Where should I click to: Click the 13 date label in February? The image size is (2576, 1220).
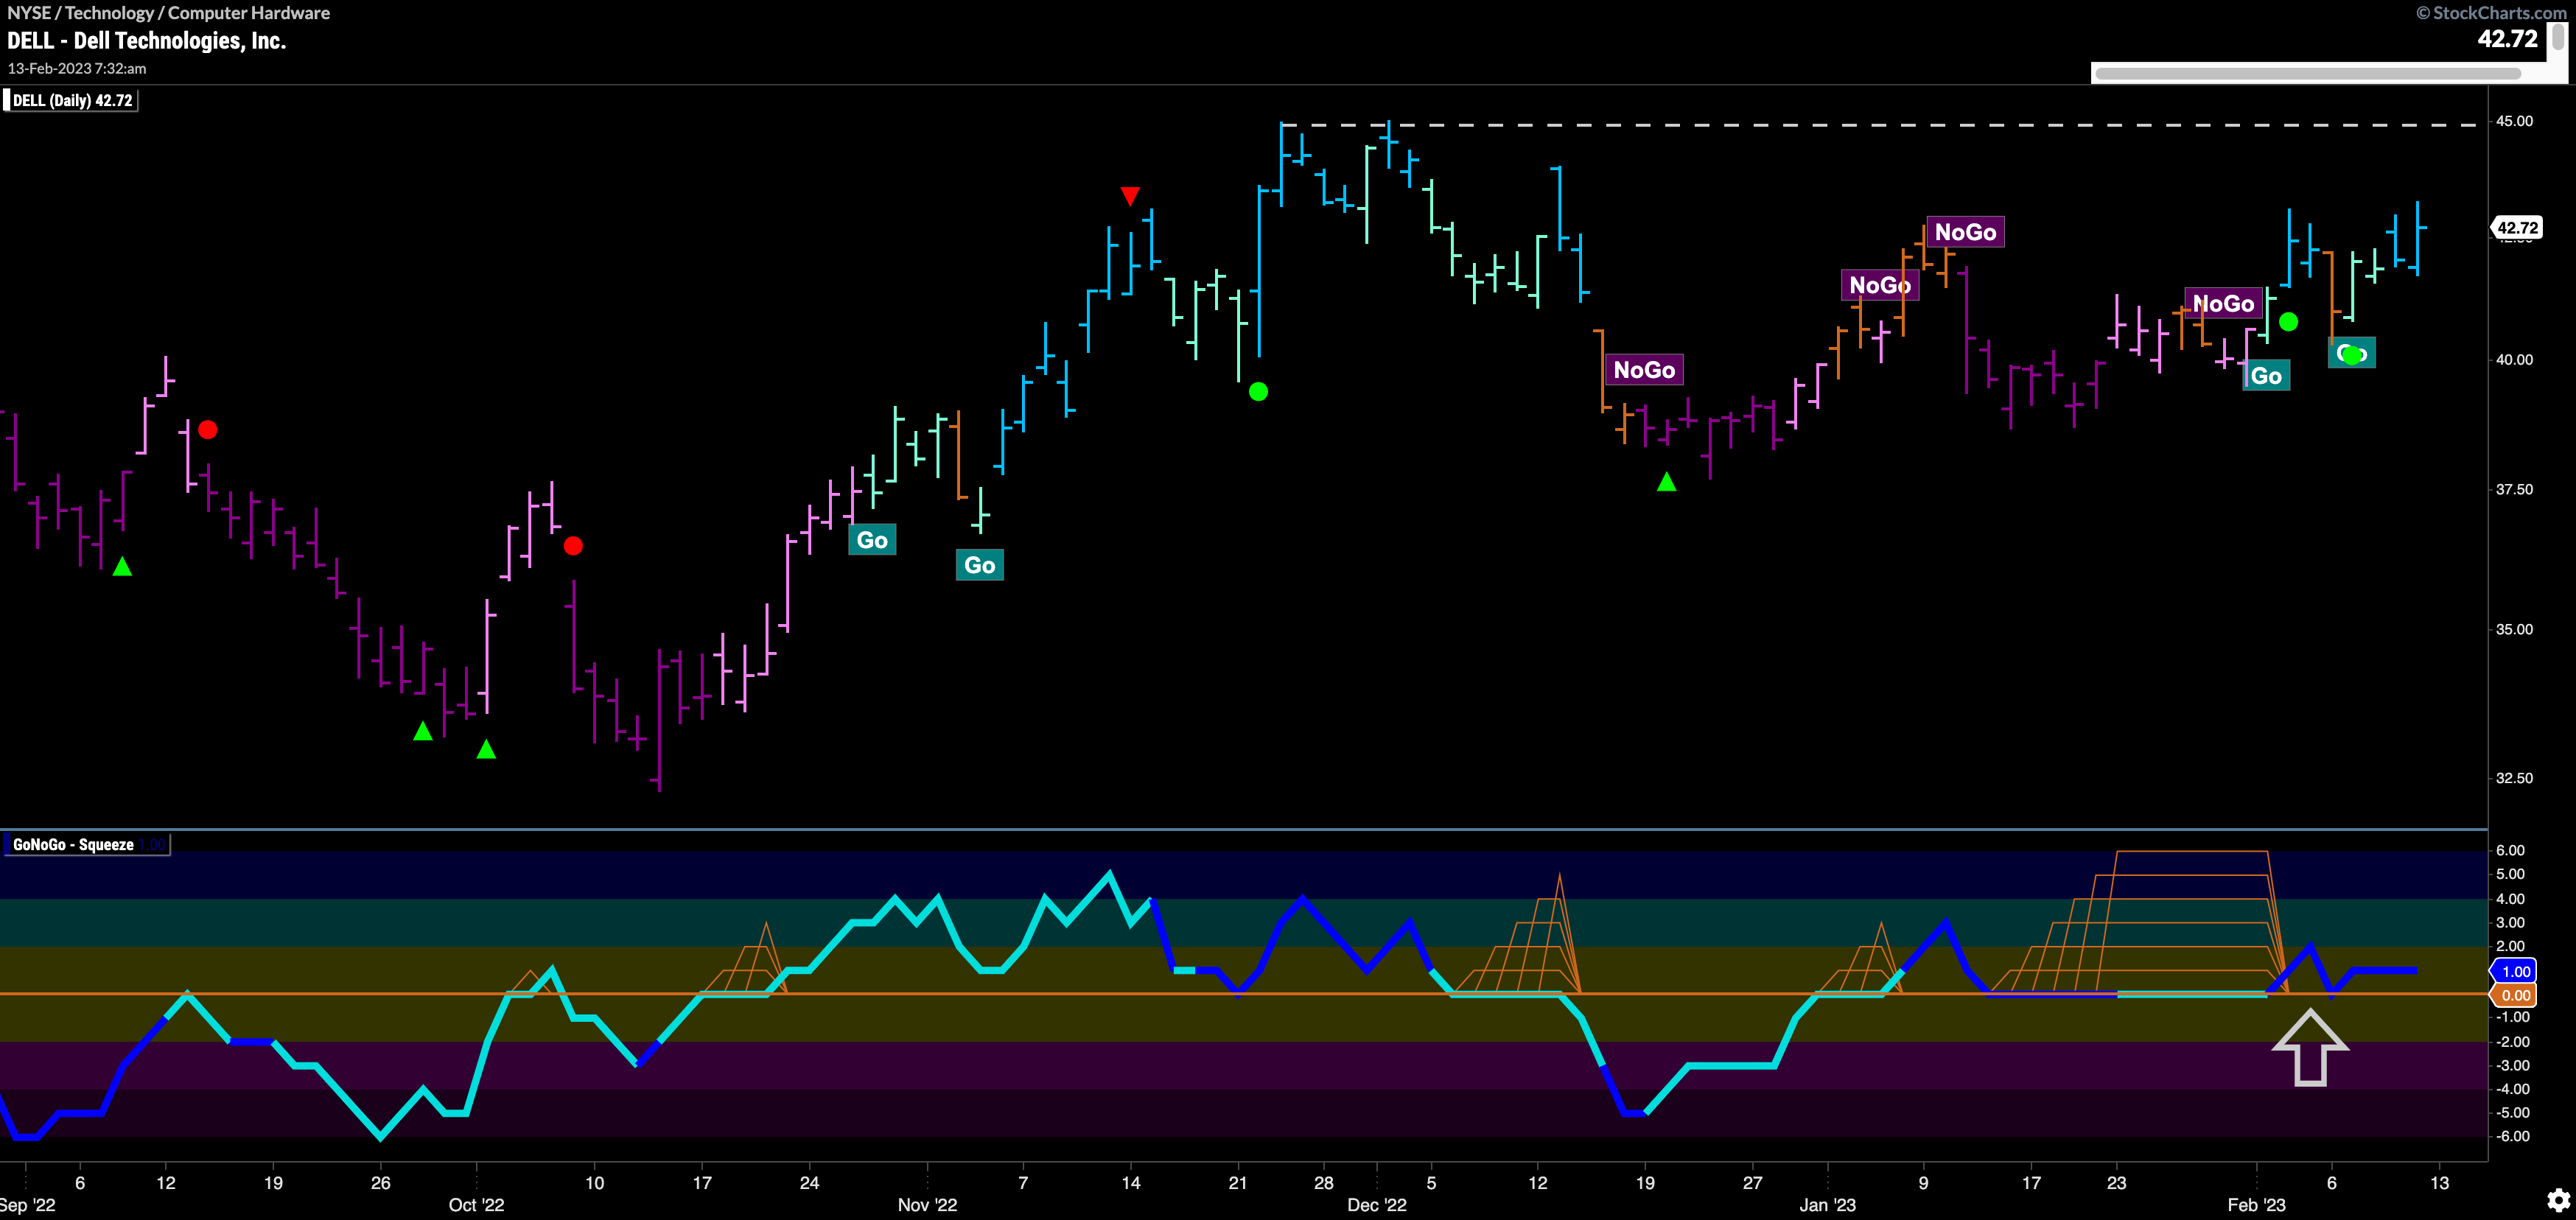click(x=2439, y=1183)
